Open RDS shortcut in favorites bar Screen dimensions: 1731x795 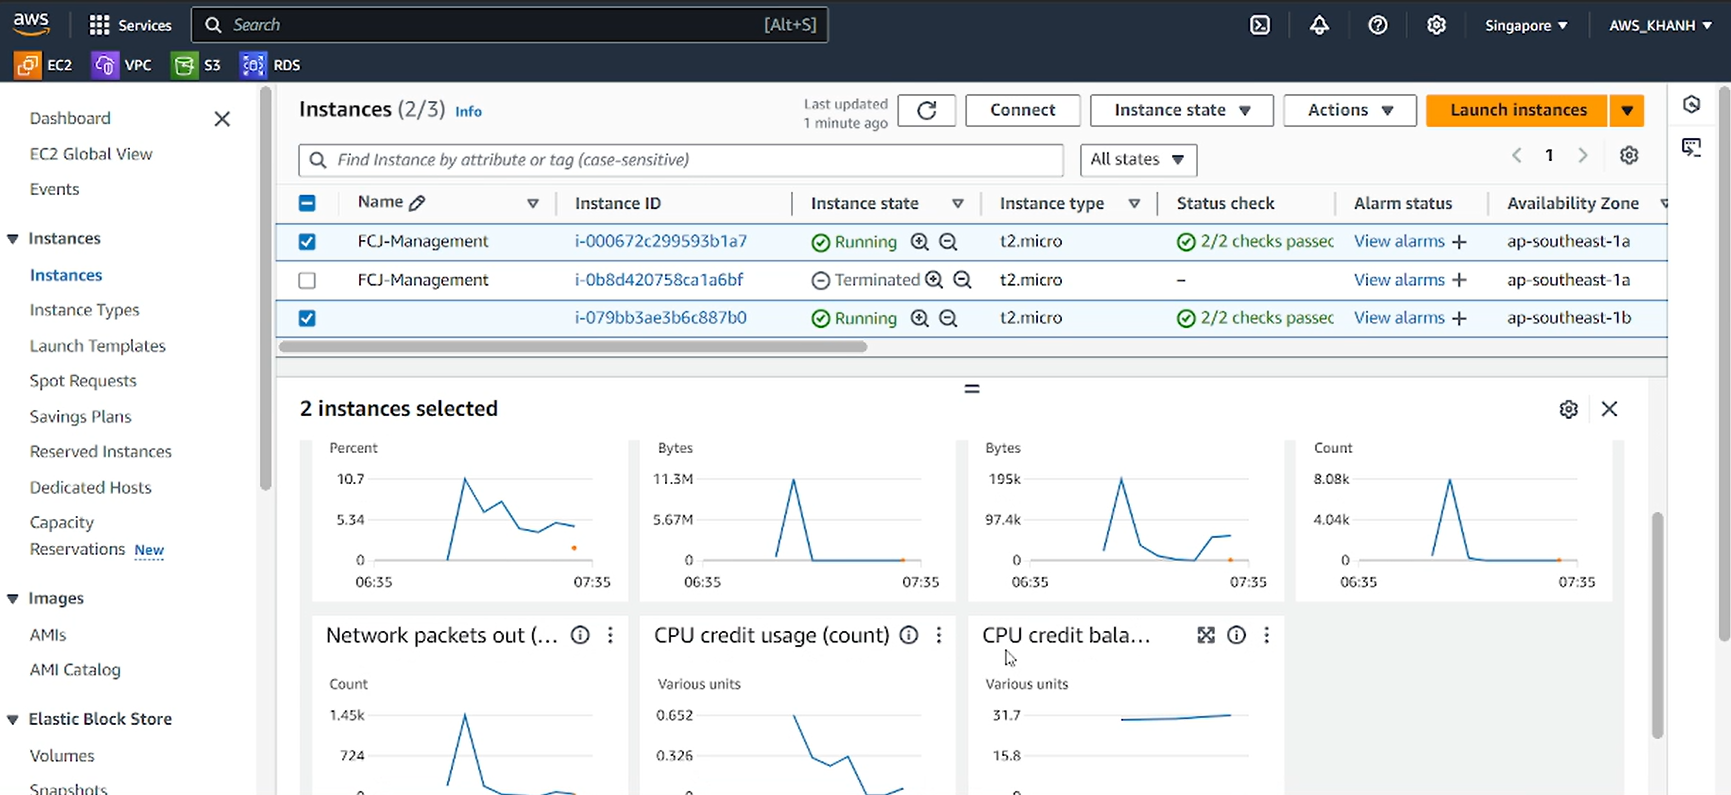[270, 65]
